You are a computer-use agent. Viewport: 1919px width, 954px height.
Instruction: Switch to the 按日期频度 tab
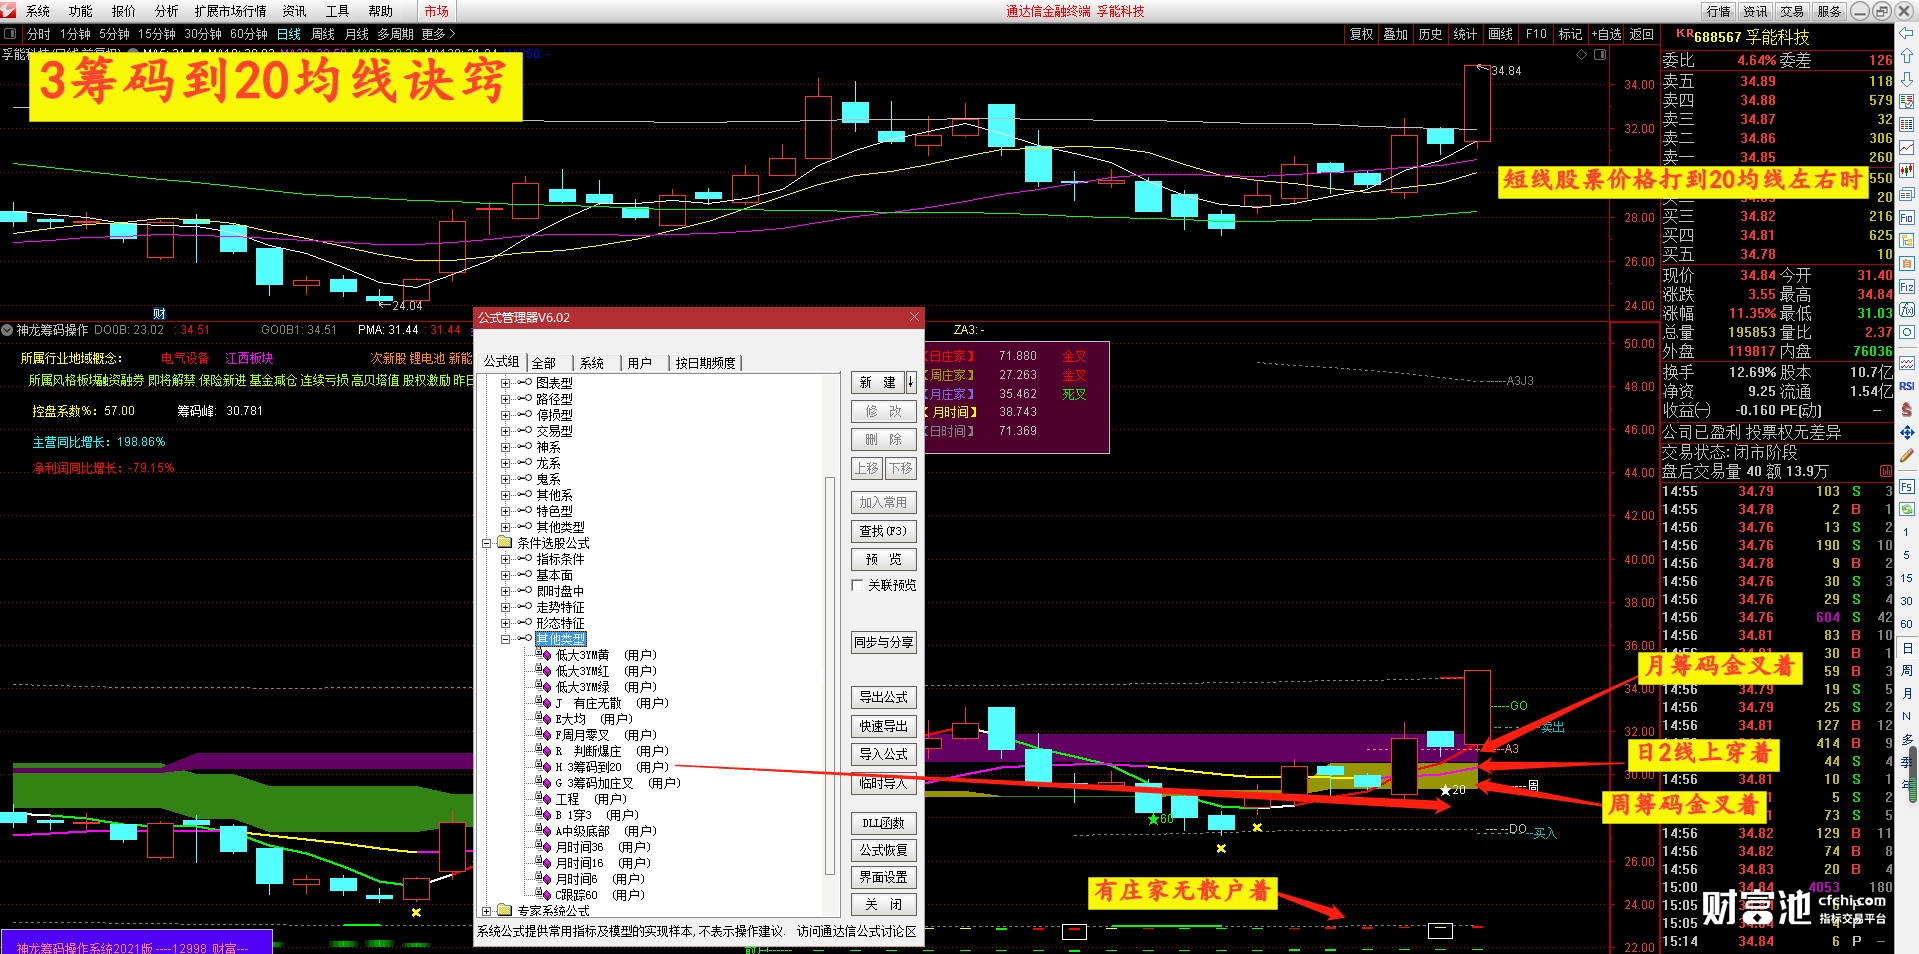(706, 363)
